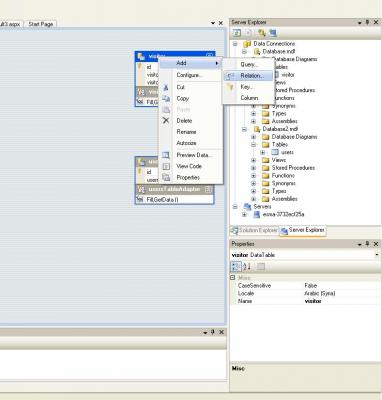Click the Servers node icon
Screen dimensions: 382x400
[x=247, y=207]
